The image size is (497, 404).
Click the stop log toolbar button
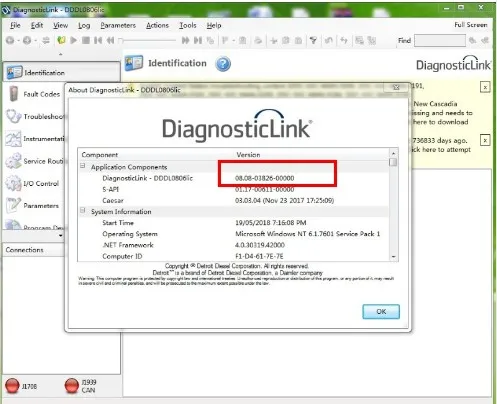[x=86, y=40]
